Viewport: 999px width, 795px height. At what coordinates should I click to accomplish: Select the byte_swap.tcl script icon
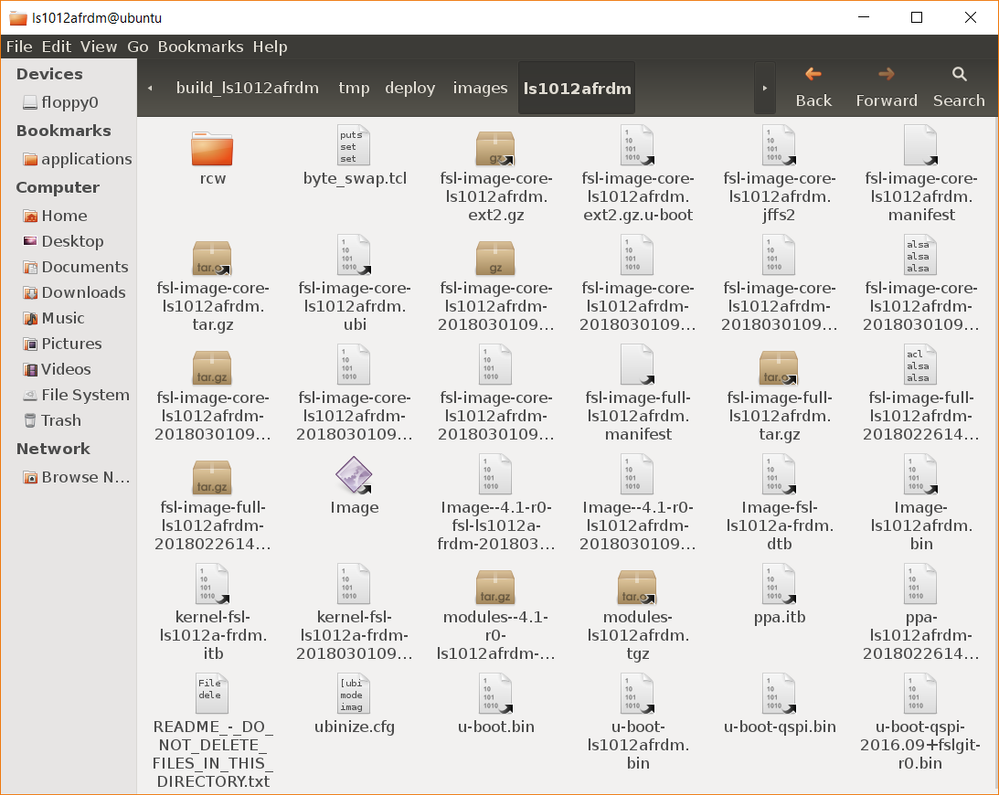pos(353,145)
